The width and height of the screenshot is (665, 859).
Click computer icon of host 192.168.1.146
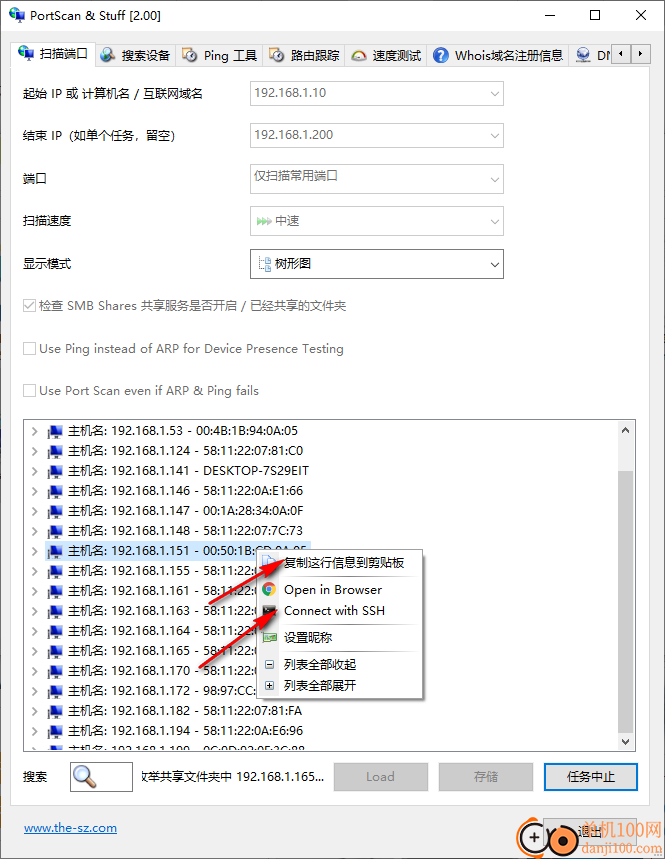(55, 491)
